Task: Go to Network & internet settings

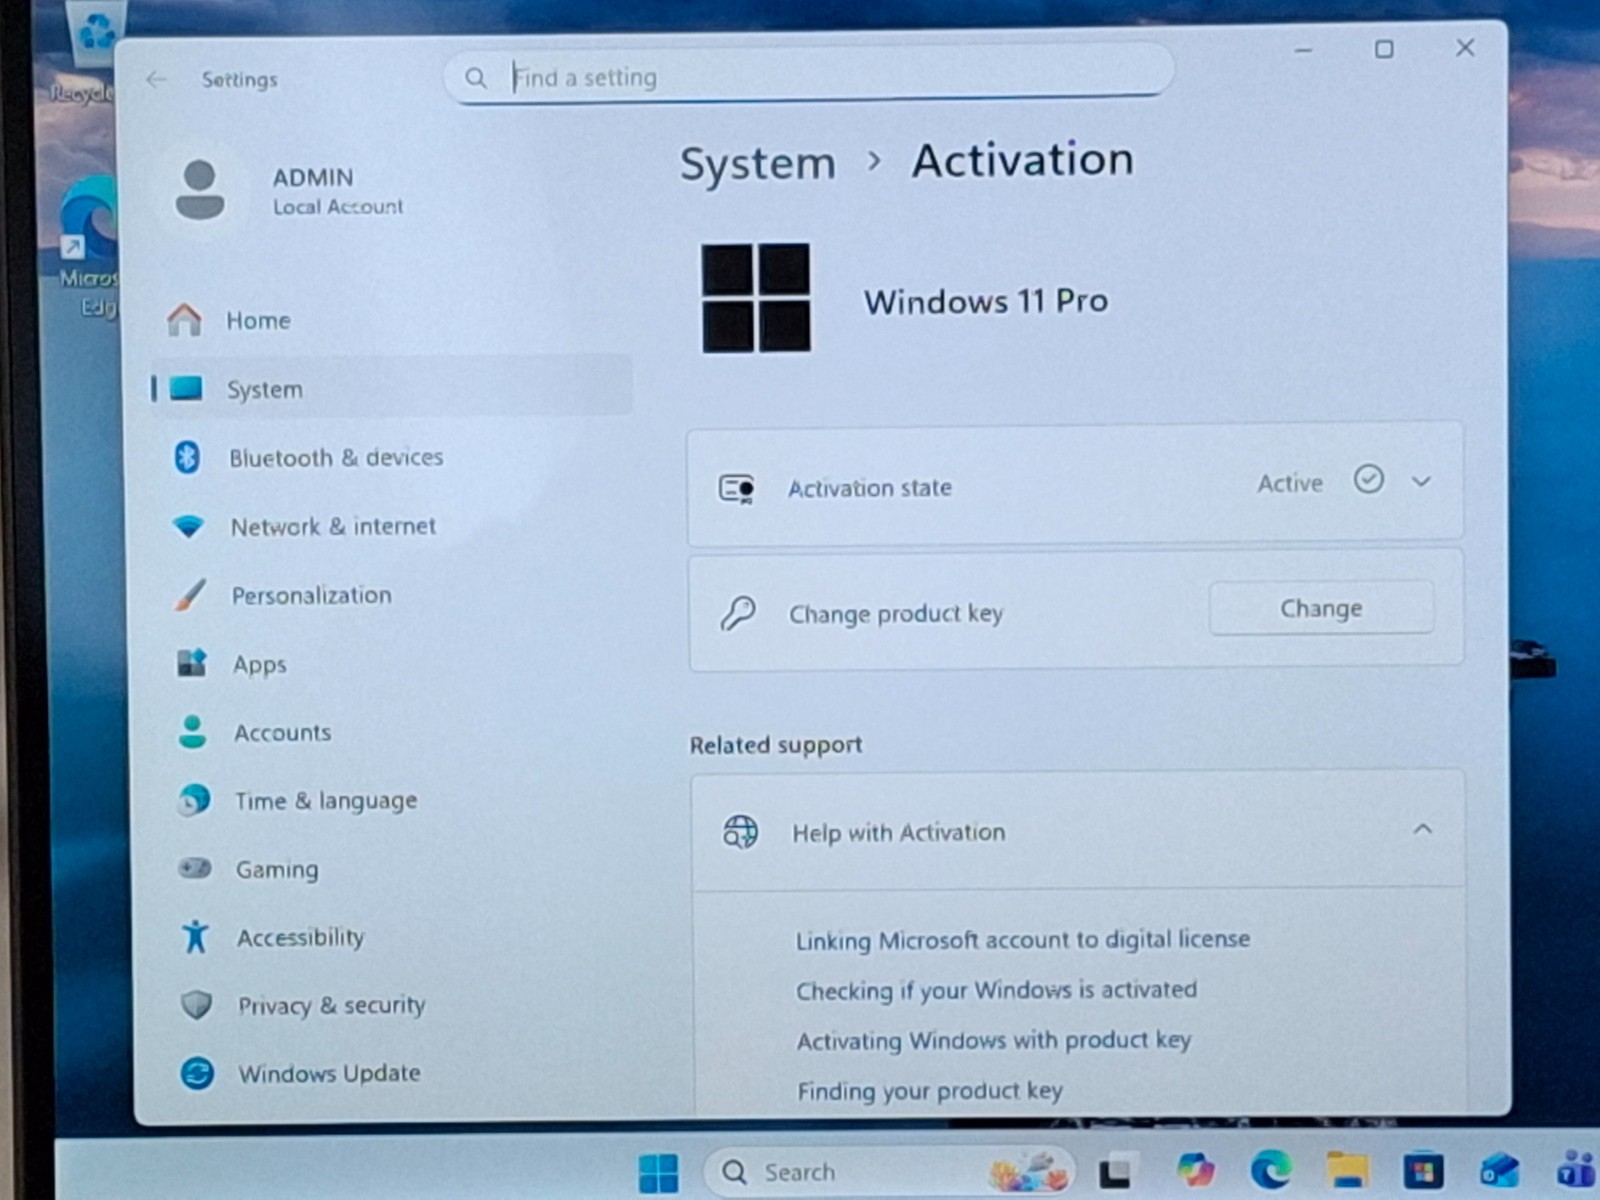Action: tap(333, 526)
